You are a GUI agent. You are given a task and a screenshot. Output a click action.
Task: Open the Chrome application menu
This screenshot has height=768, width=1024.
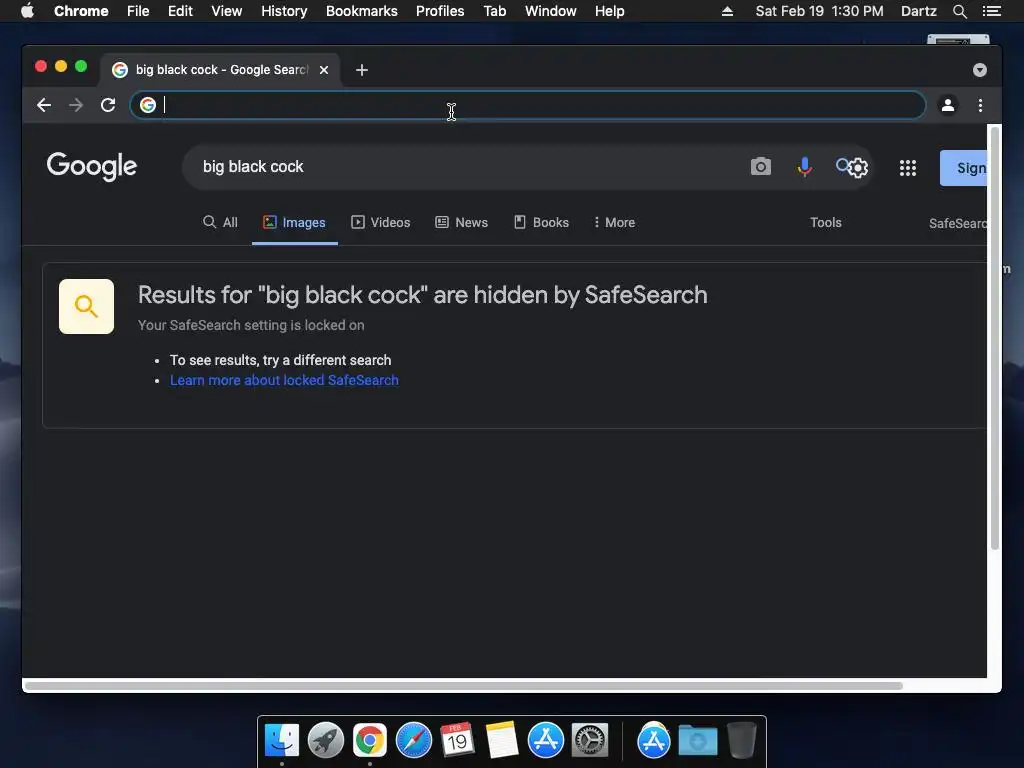(81, 11)
